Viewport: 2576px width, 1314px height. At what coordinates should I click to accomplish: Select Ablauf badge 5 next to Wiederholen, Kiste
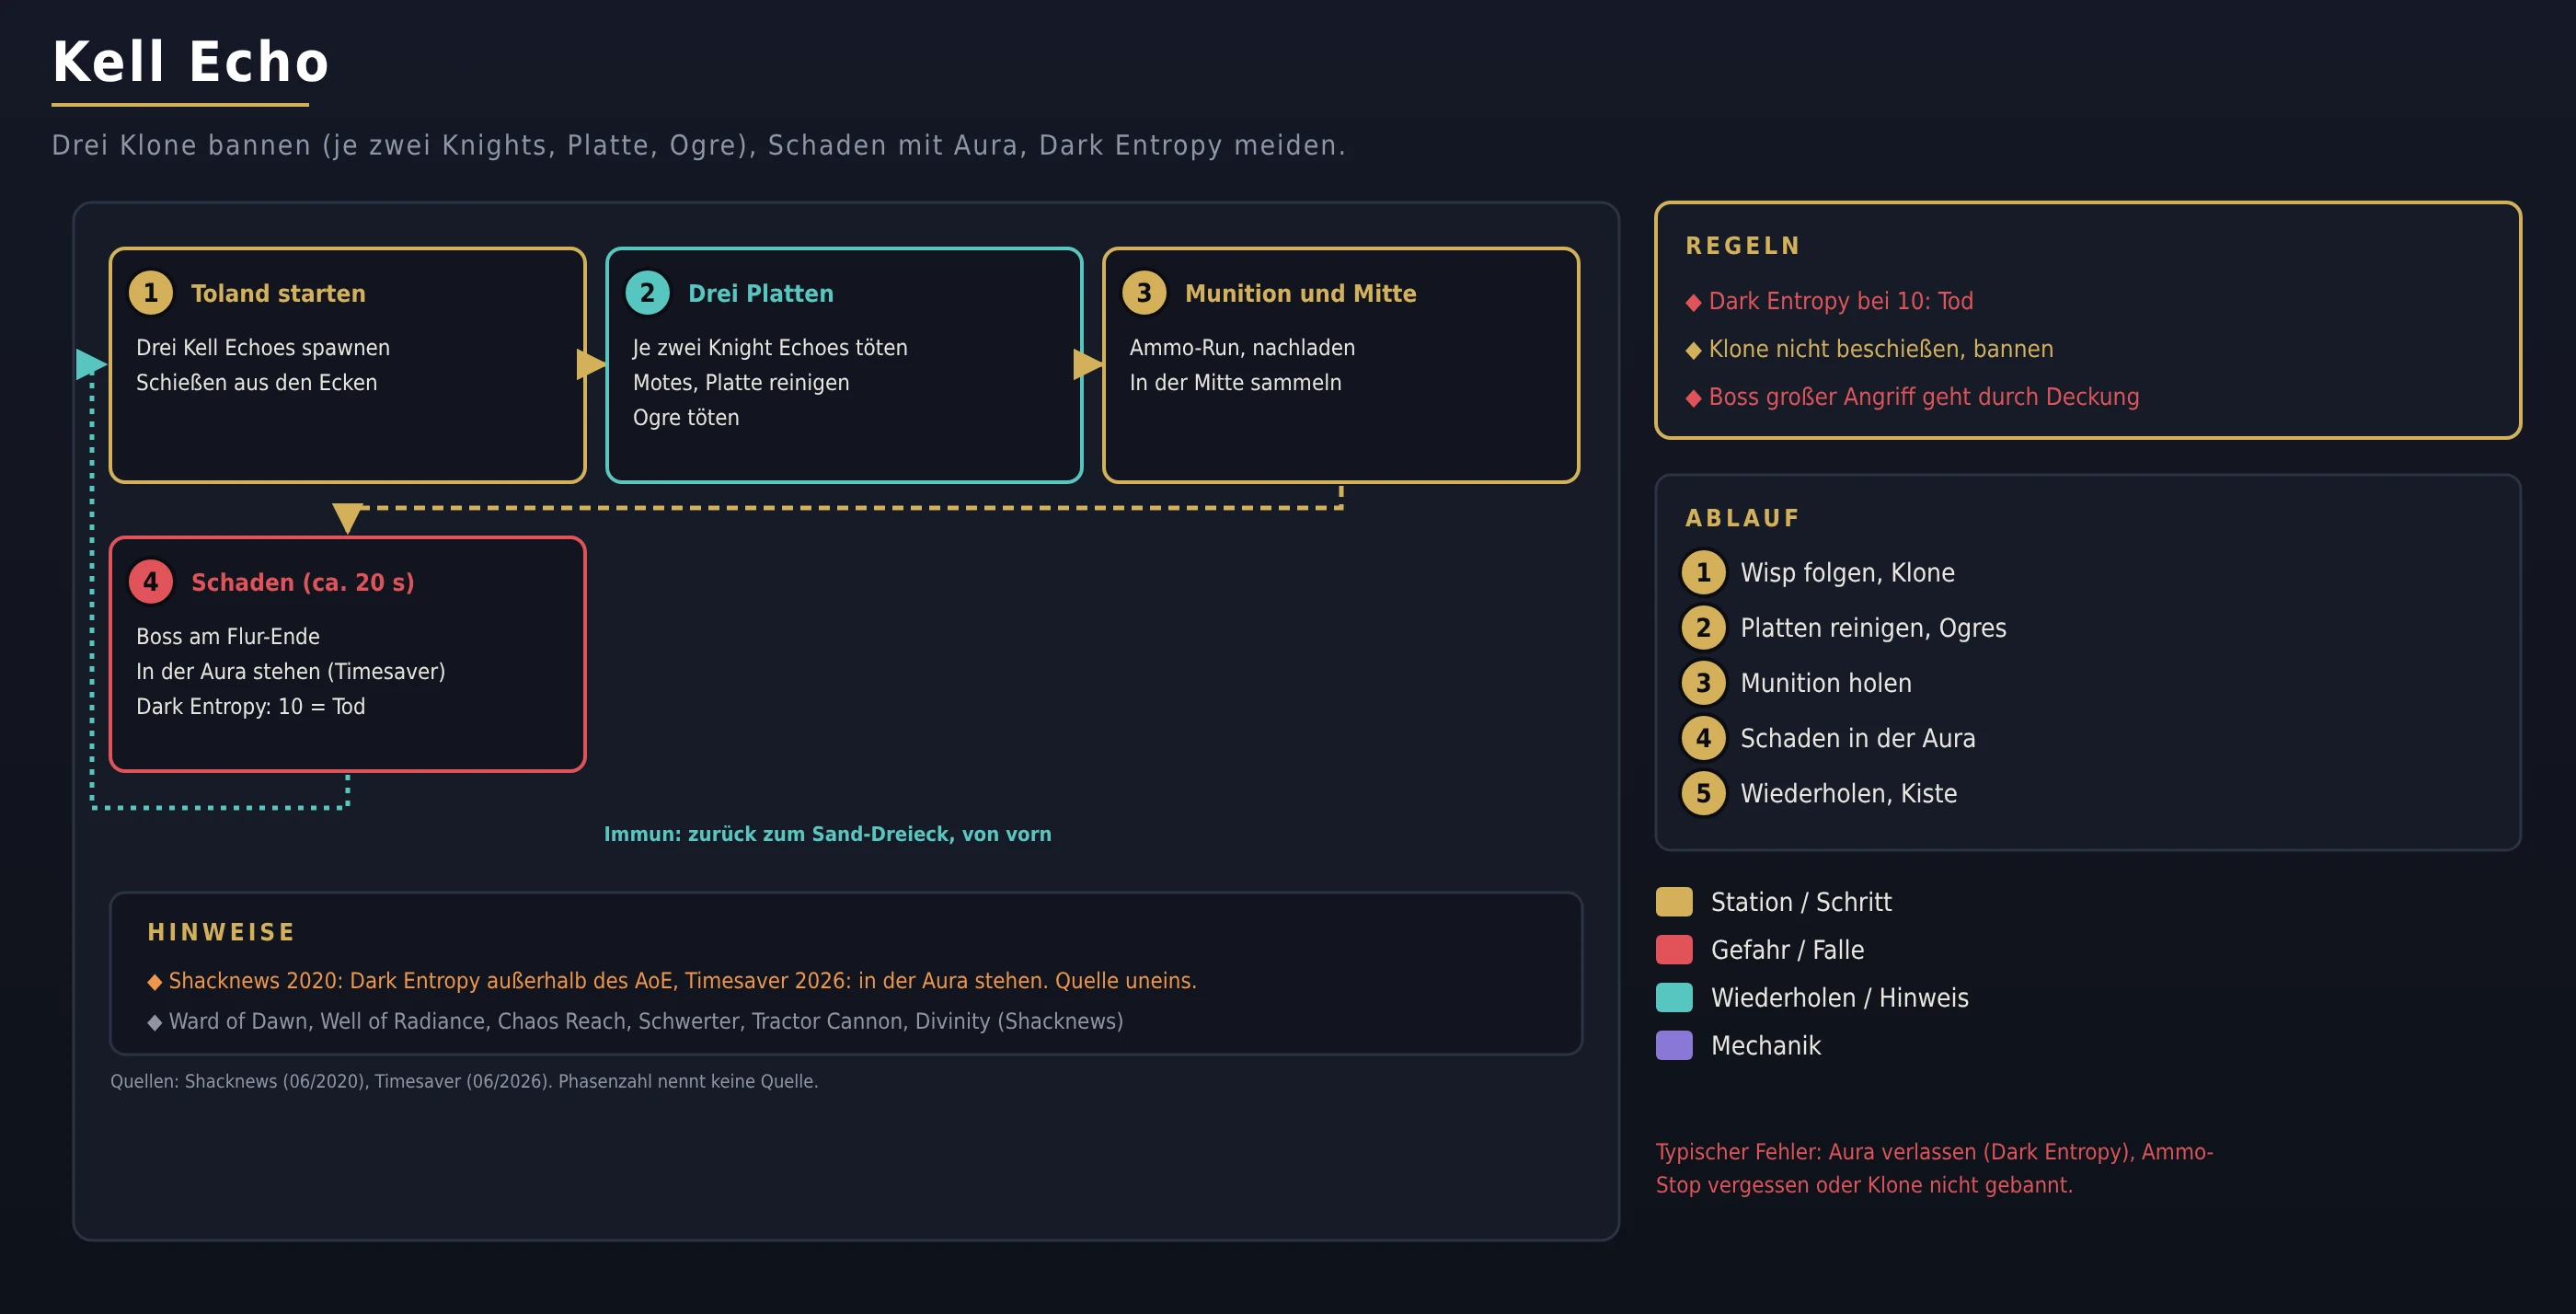pyautogui.click(x=1703, y=793)
